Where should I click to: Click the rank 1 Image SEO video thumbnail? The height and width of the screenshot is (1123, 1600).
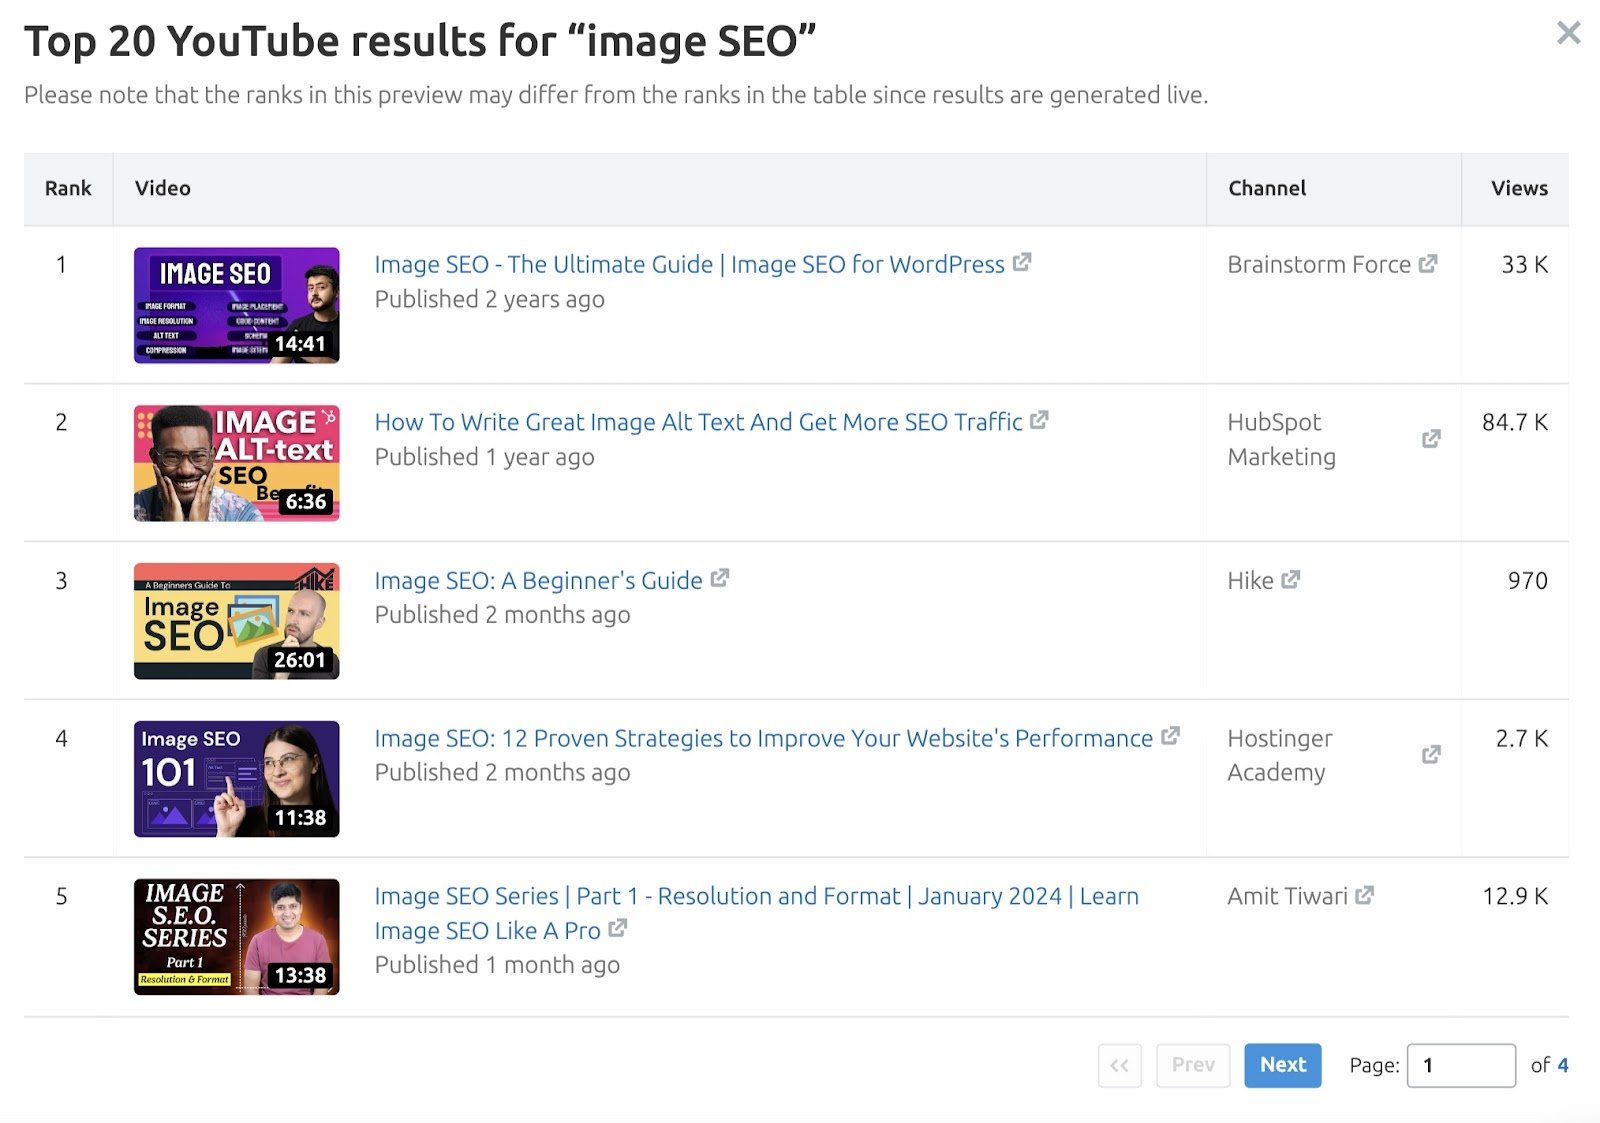coord(236,306)
